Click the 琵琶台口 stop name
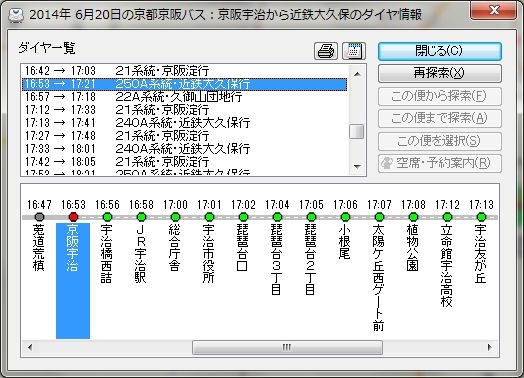The height and width of the screenshot is (378, 524). [243, 248]
